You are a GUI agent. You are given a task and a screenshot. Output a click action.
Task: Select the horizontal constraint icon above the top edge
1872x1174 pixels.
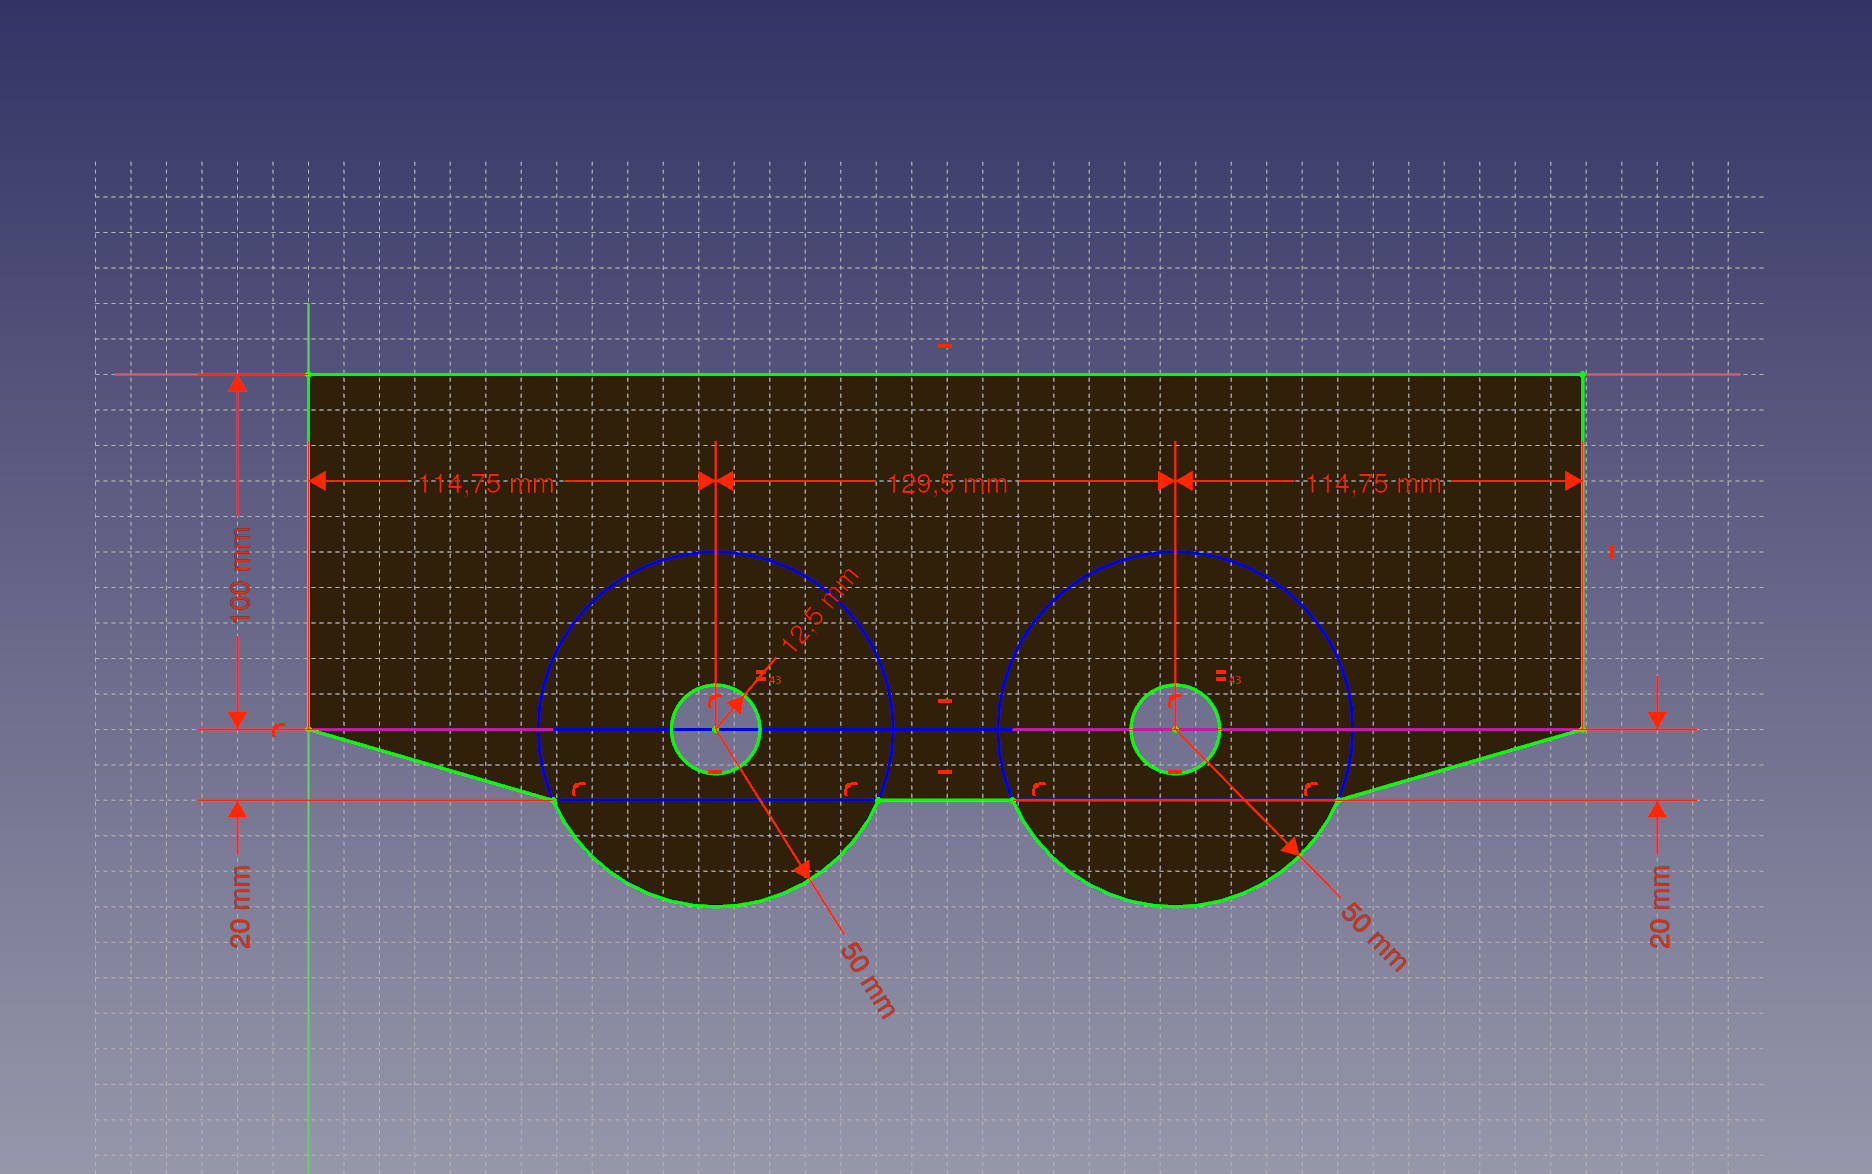(x=944, y=346)
